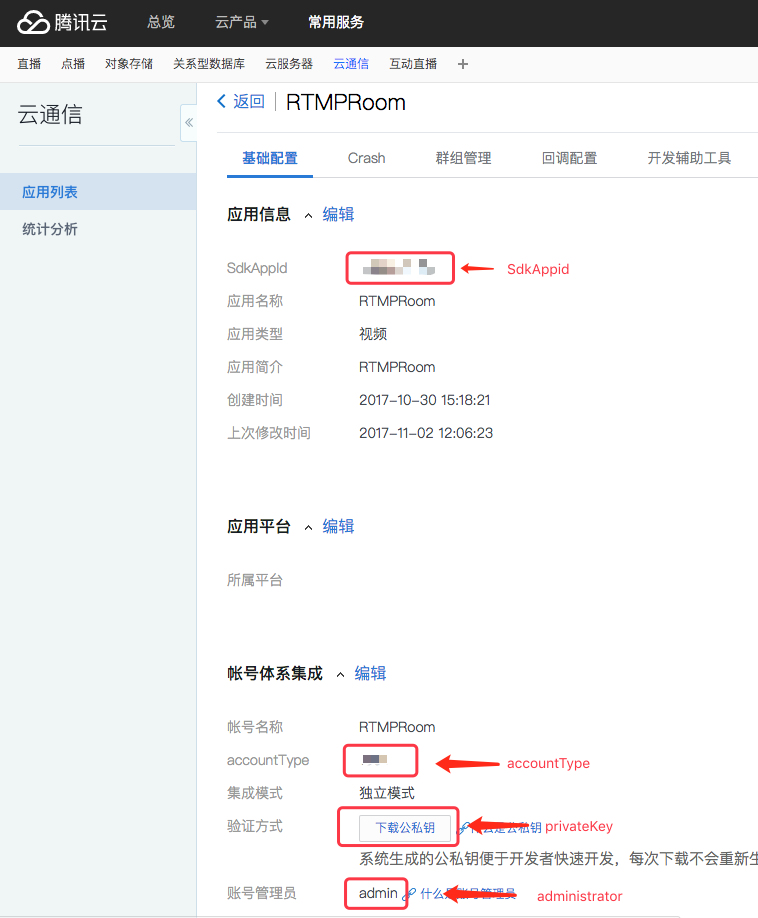Select the 云通信 service shortcut
The image size is (758, 918).
point(351,64)
